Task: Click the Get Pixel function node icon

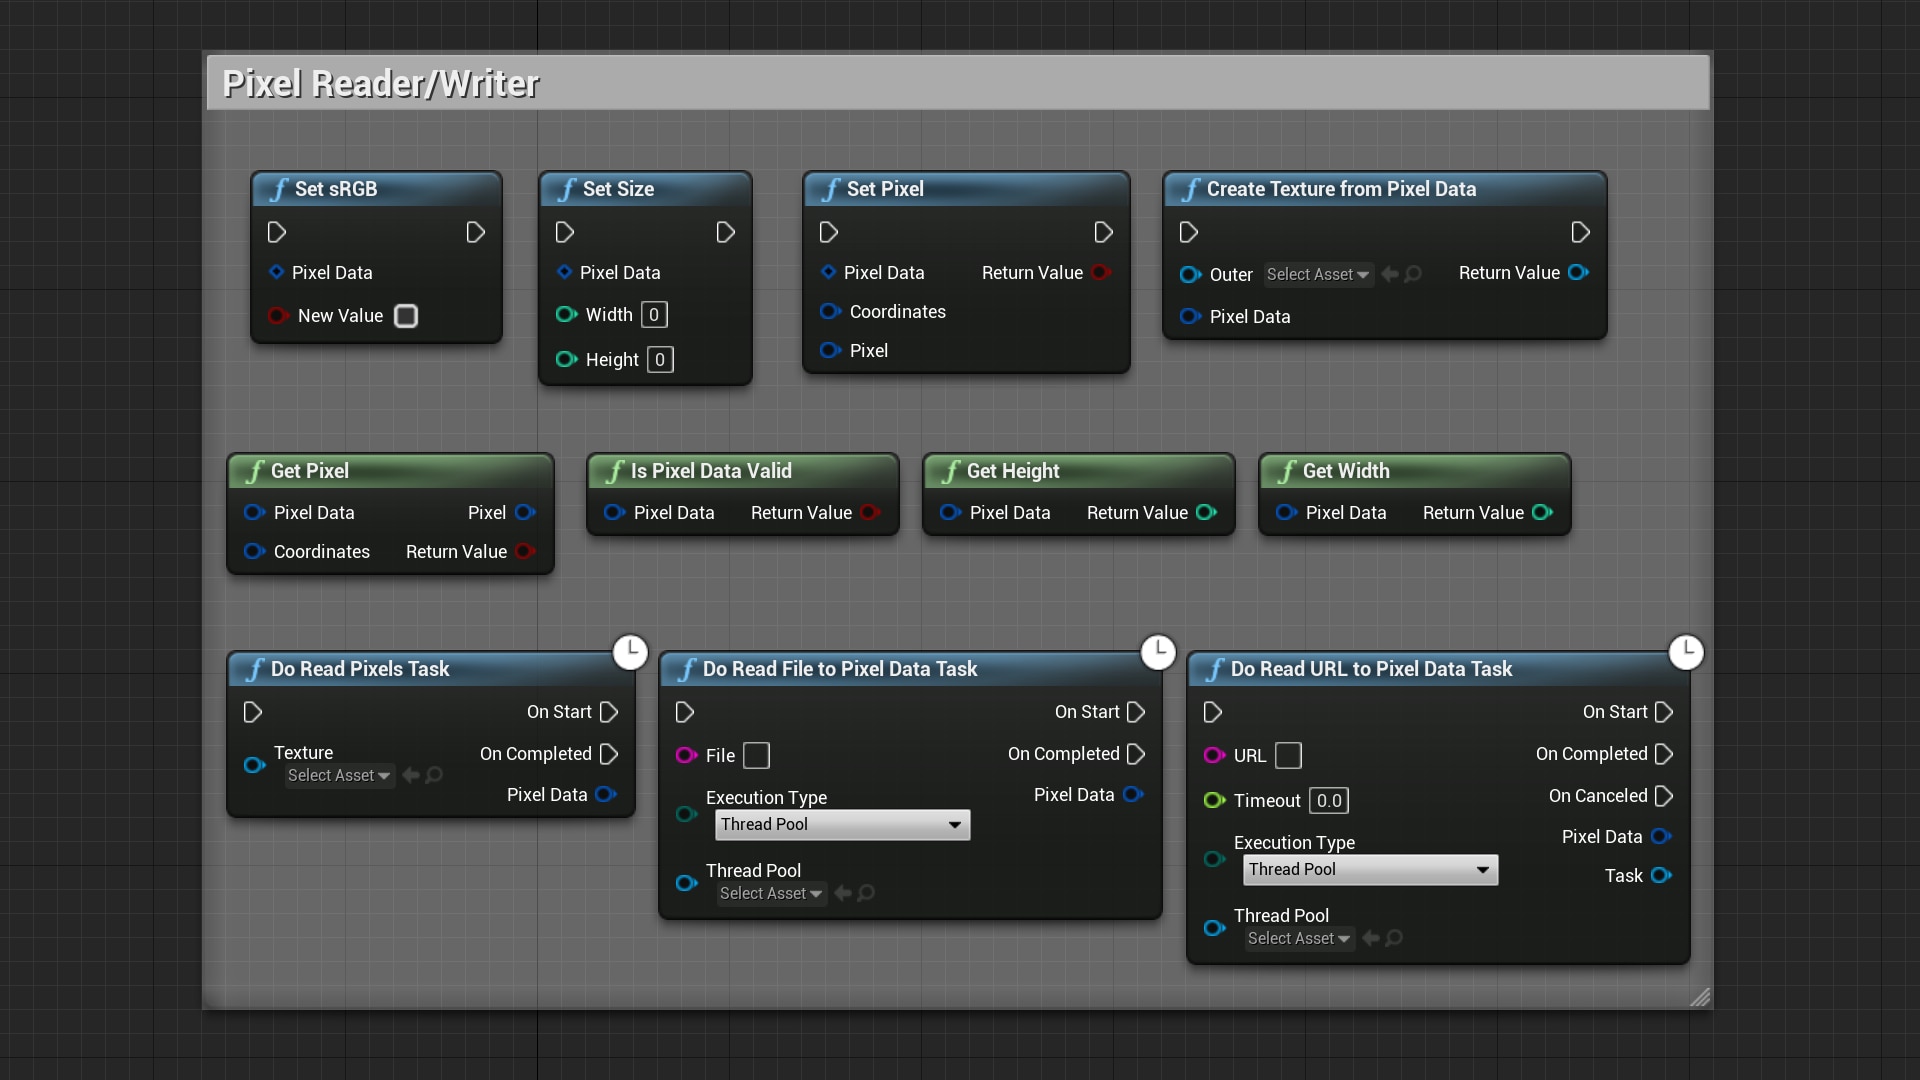Action: (x=252, y=471)
